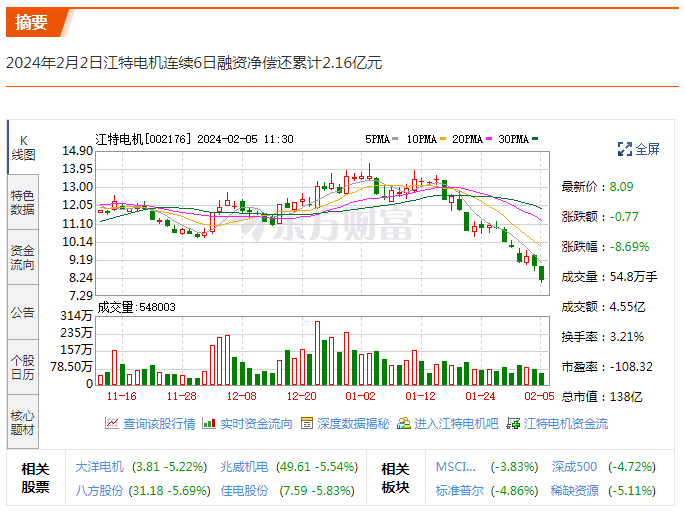Screen dimensions: 685x511
Task: Click the 01-24 date label on axis
Action: [x=480, y=396]
